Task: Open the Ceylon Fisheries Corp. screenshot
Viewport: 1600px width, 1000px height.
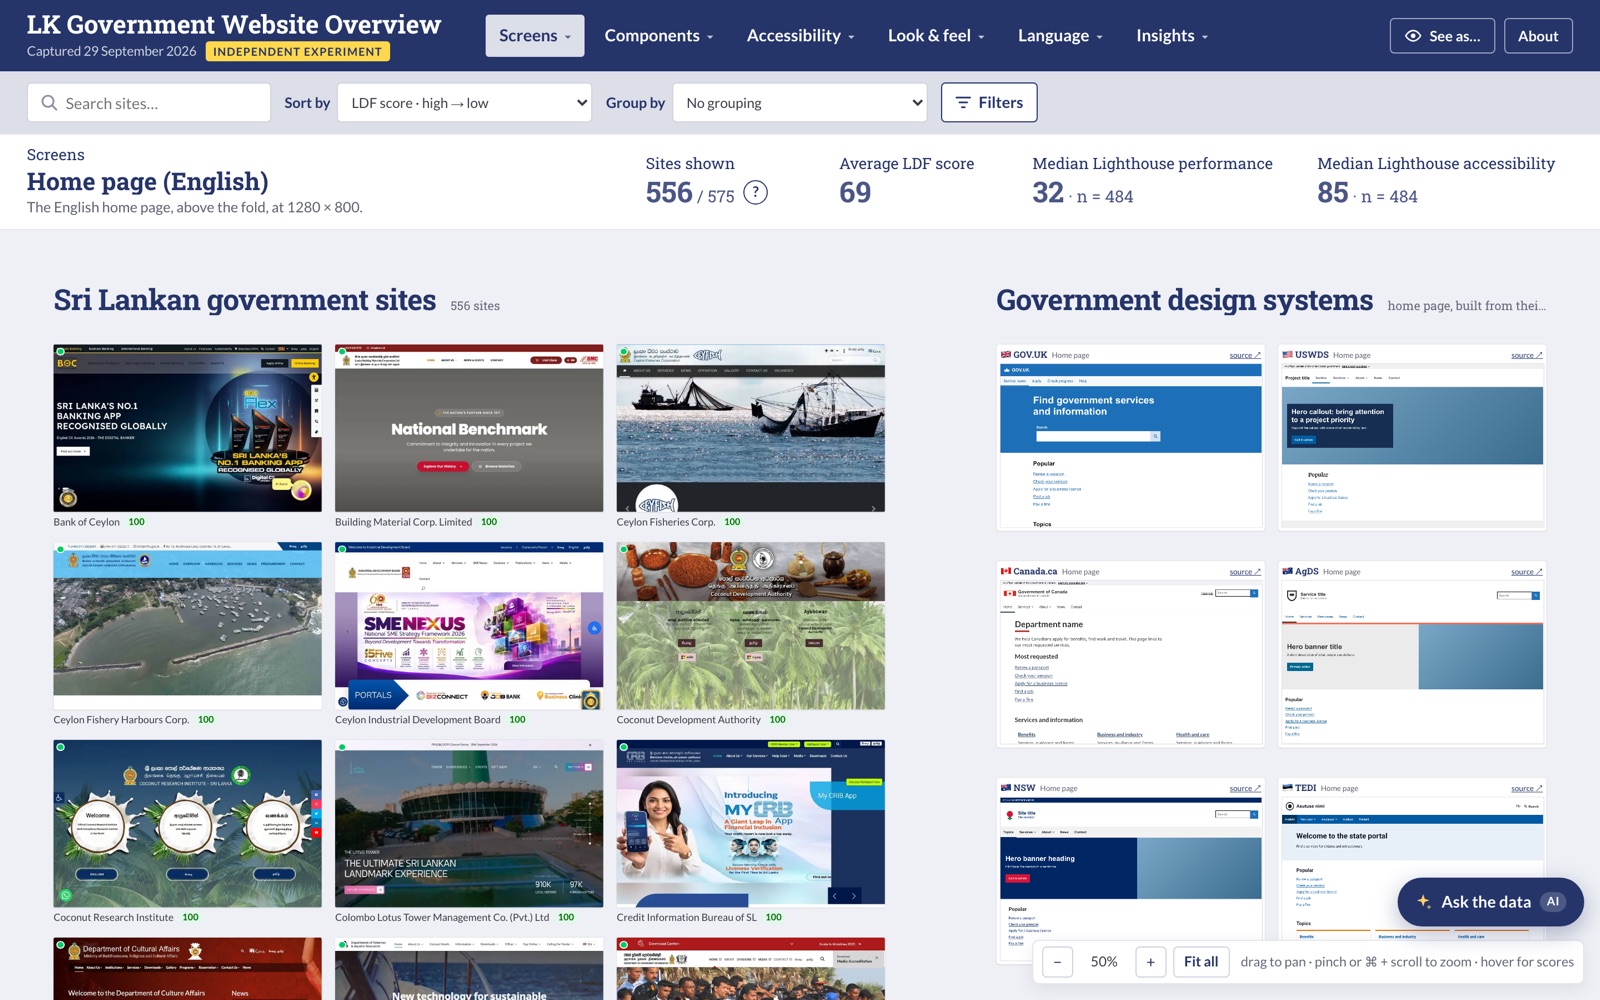Action: (x=751, y=428)
